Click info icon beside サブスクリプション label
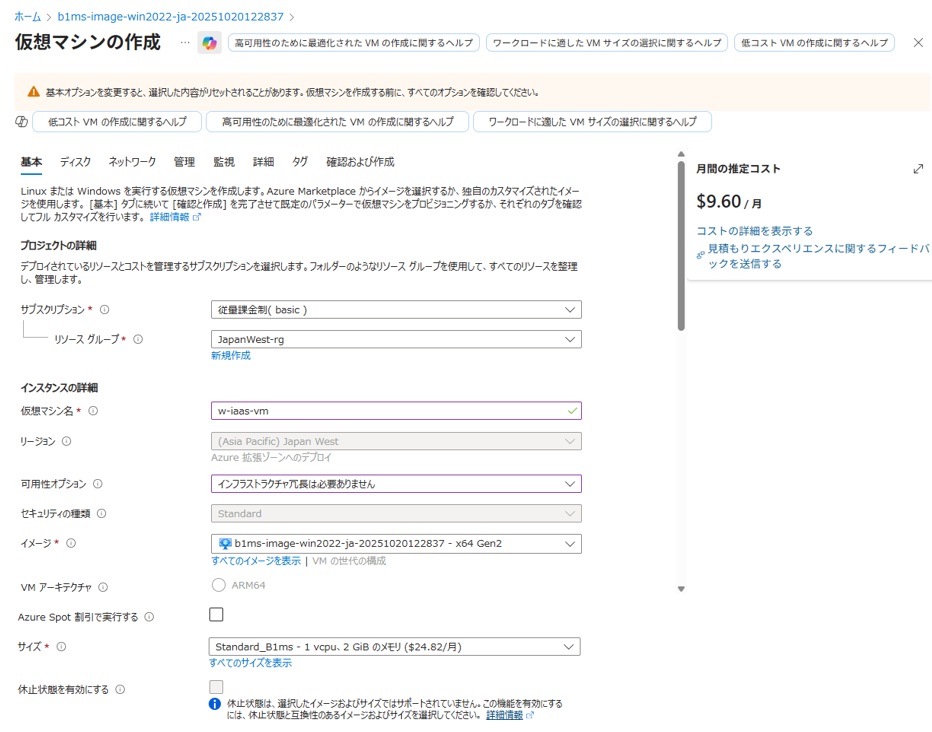The height and width of the screenshot is (732, 932). (x=105, y=310)
